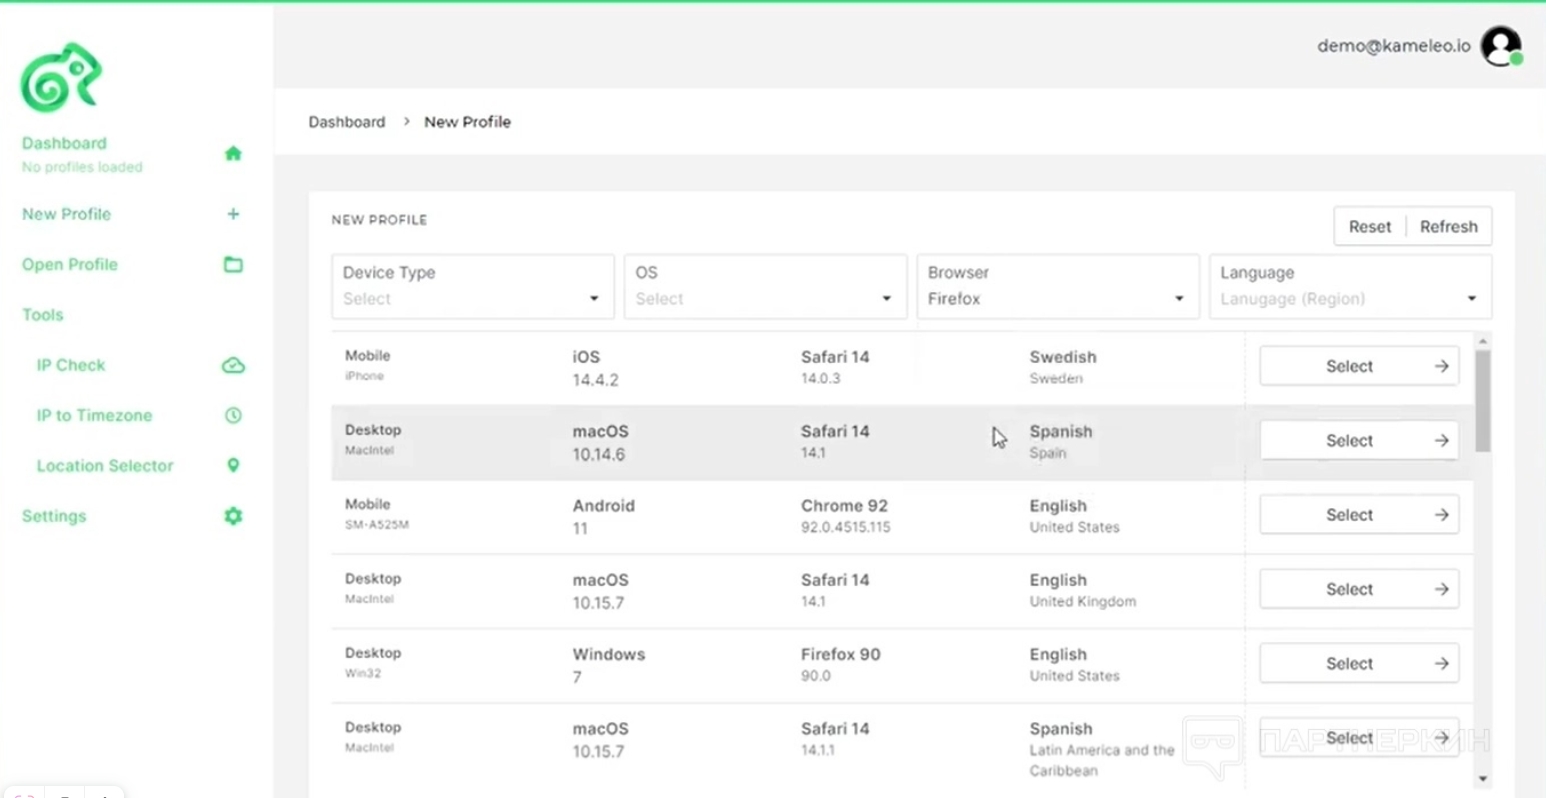1546x798 pixels.
Task: Open the OS filter dropdown
Action: [x=765, y=286]
